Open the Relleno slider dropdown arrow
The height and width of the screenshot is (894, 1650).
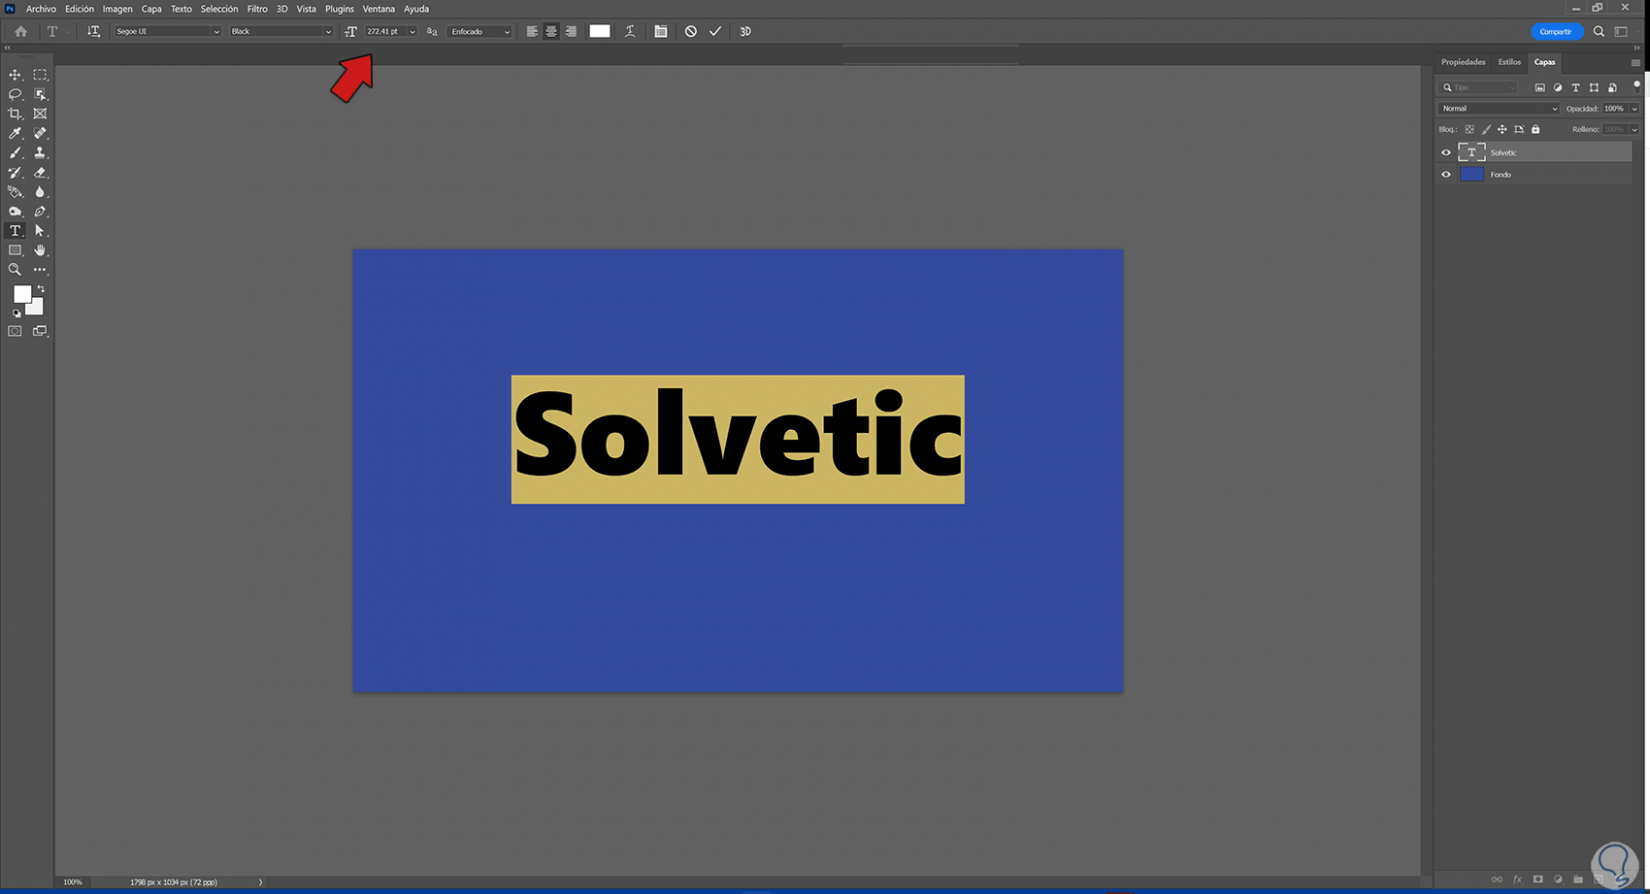[1635, 130]
